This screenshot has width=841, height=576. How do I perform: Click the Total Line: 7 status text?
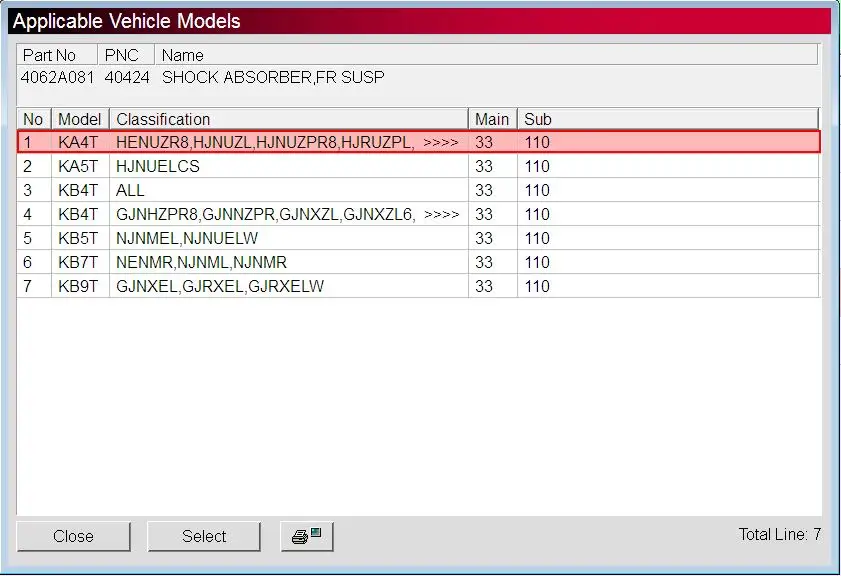pyautogui.click(x=780, y=534)
